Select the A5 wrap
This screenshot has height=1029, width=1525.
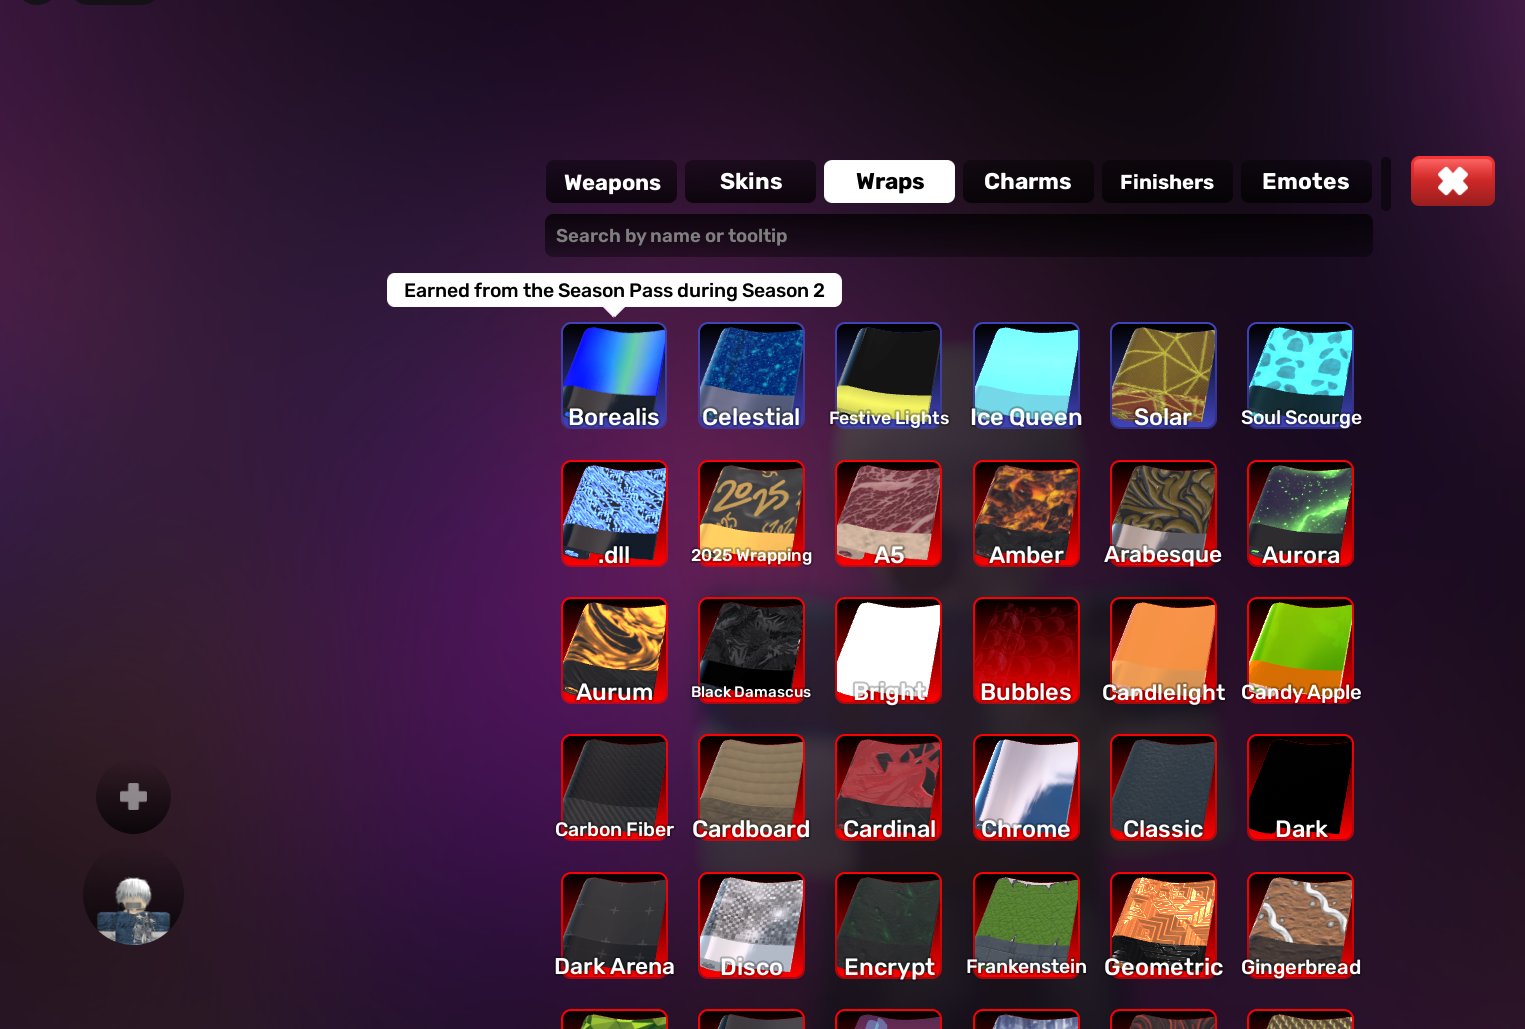click(888, 513)
